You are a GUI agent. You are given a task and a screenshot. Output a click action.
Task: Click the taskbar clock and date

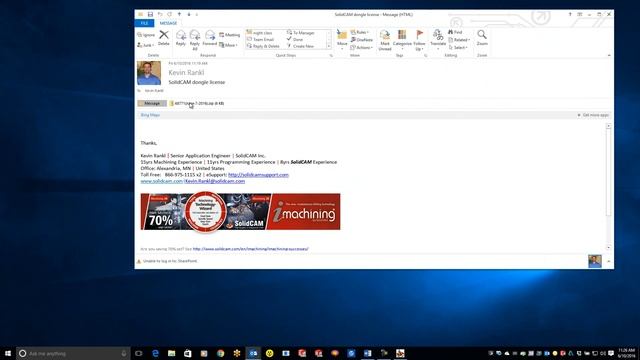tap(627, 353)
